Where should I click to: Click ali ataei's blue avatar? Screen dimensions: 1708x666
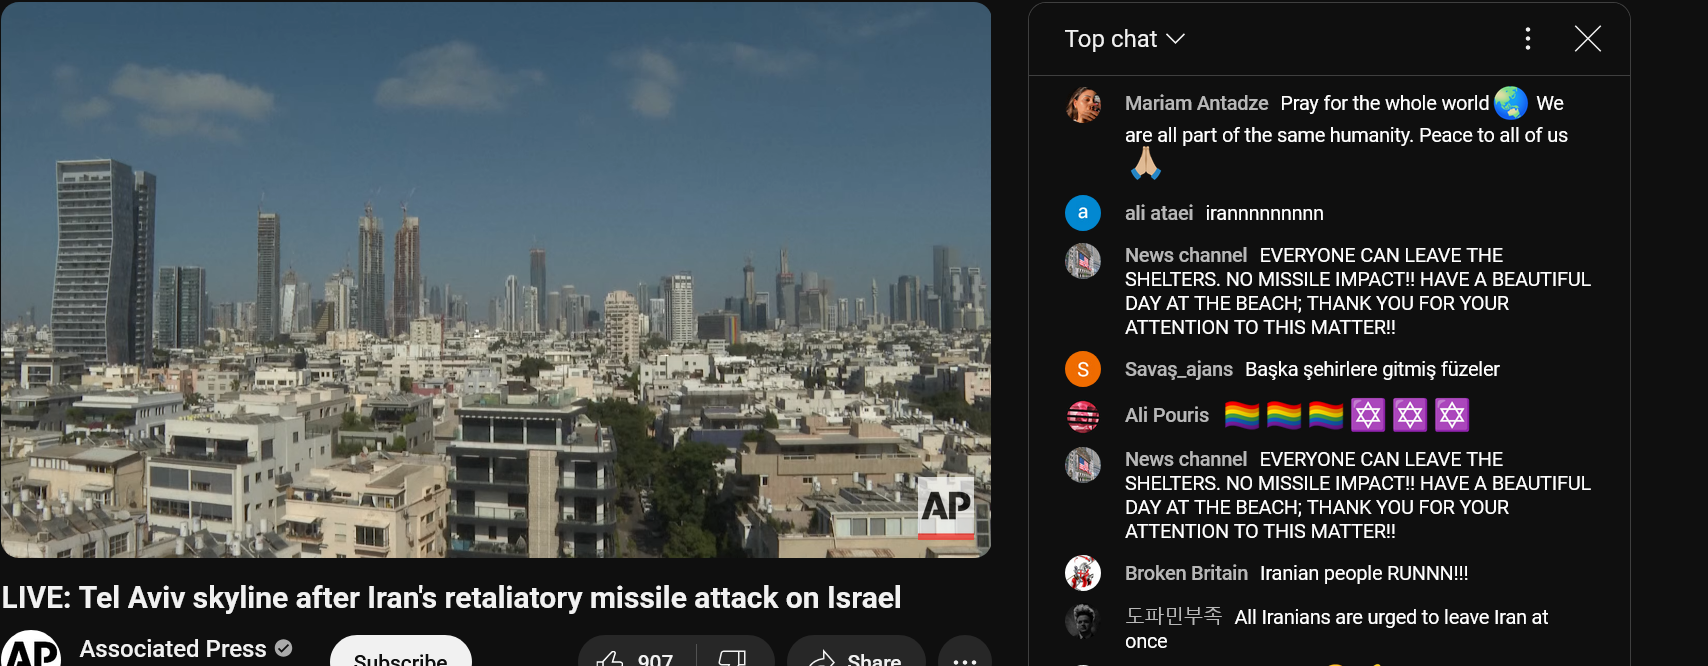[1083, 213]
